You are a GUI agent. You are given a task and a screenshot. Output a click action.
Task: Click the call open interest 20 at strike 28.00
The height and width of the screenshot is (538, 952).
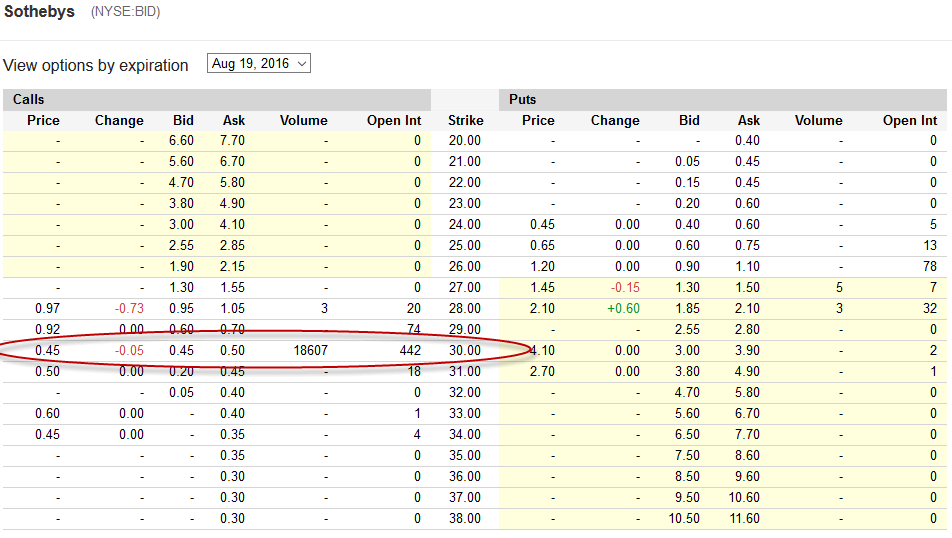(x=414, y=308)
